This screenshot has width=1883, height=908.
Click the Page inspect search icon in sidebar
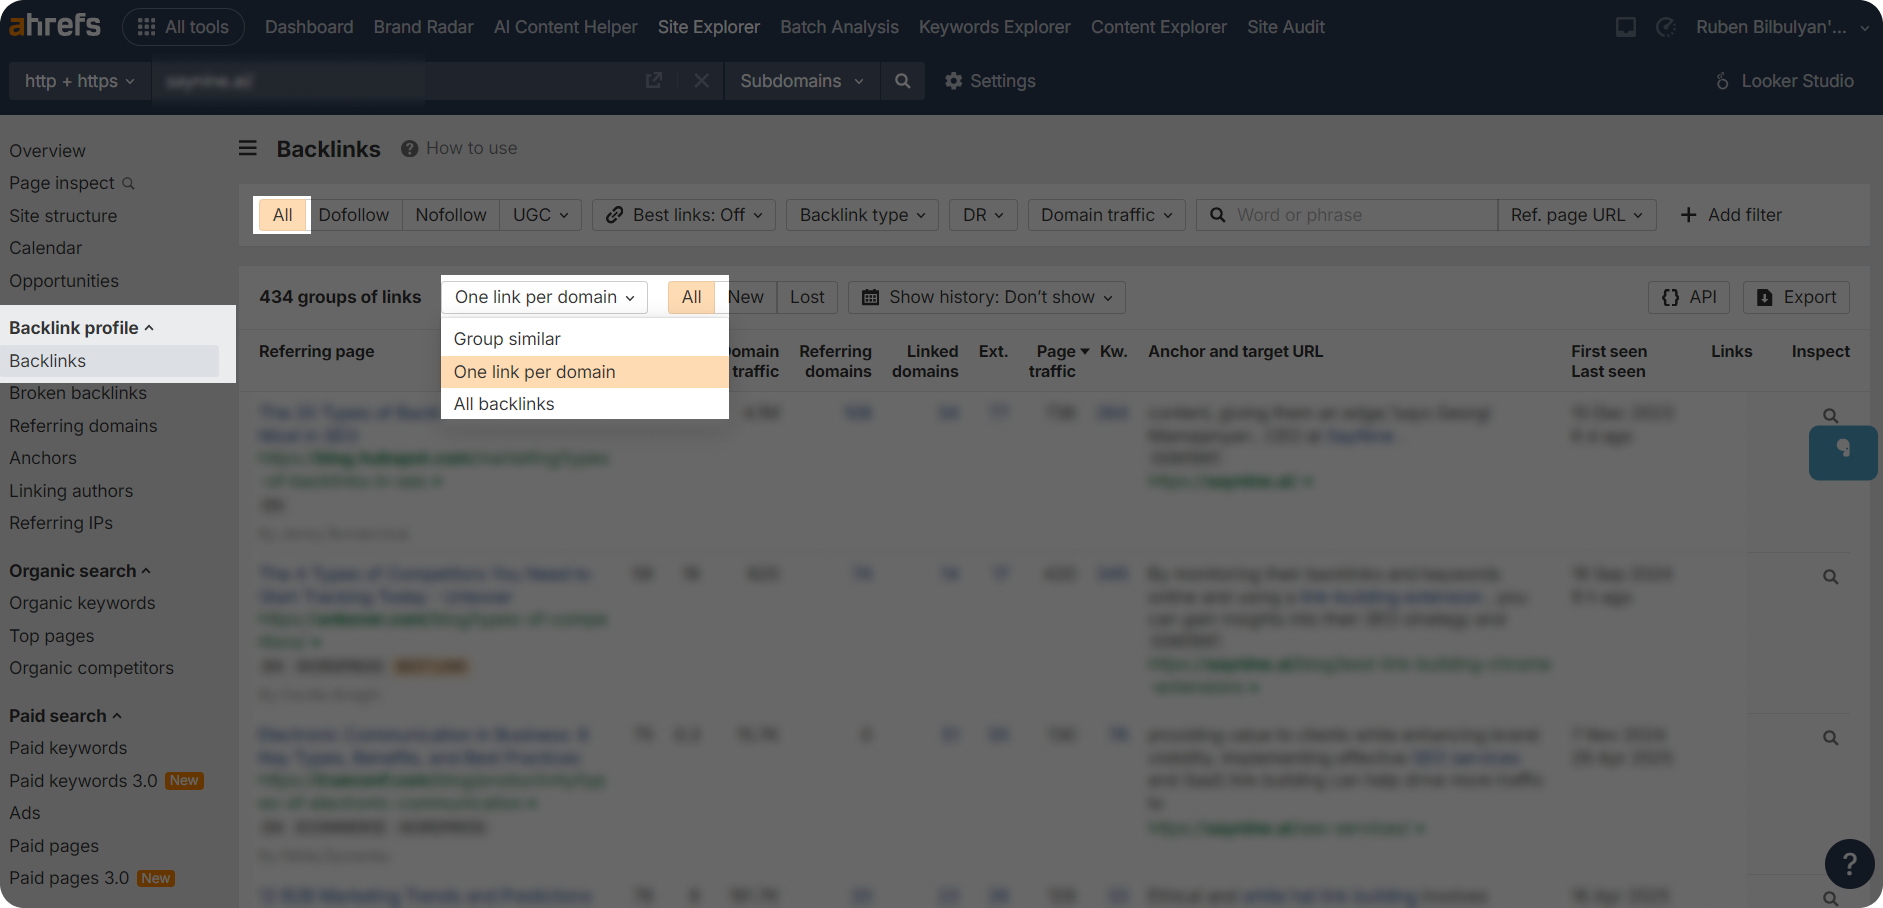[128, 183]
